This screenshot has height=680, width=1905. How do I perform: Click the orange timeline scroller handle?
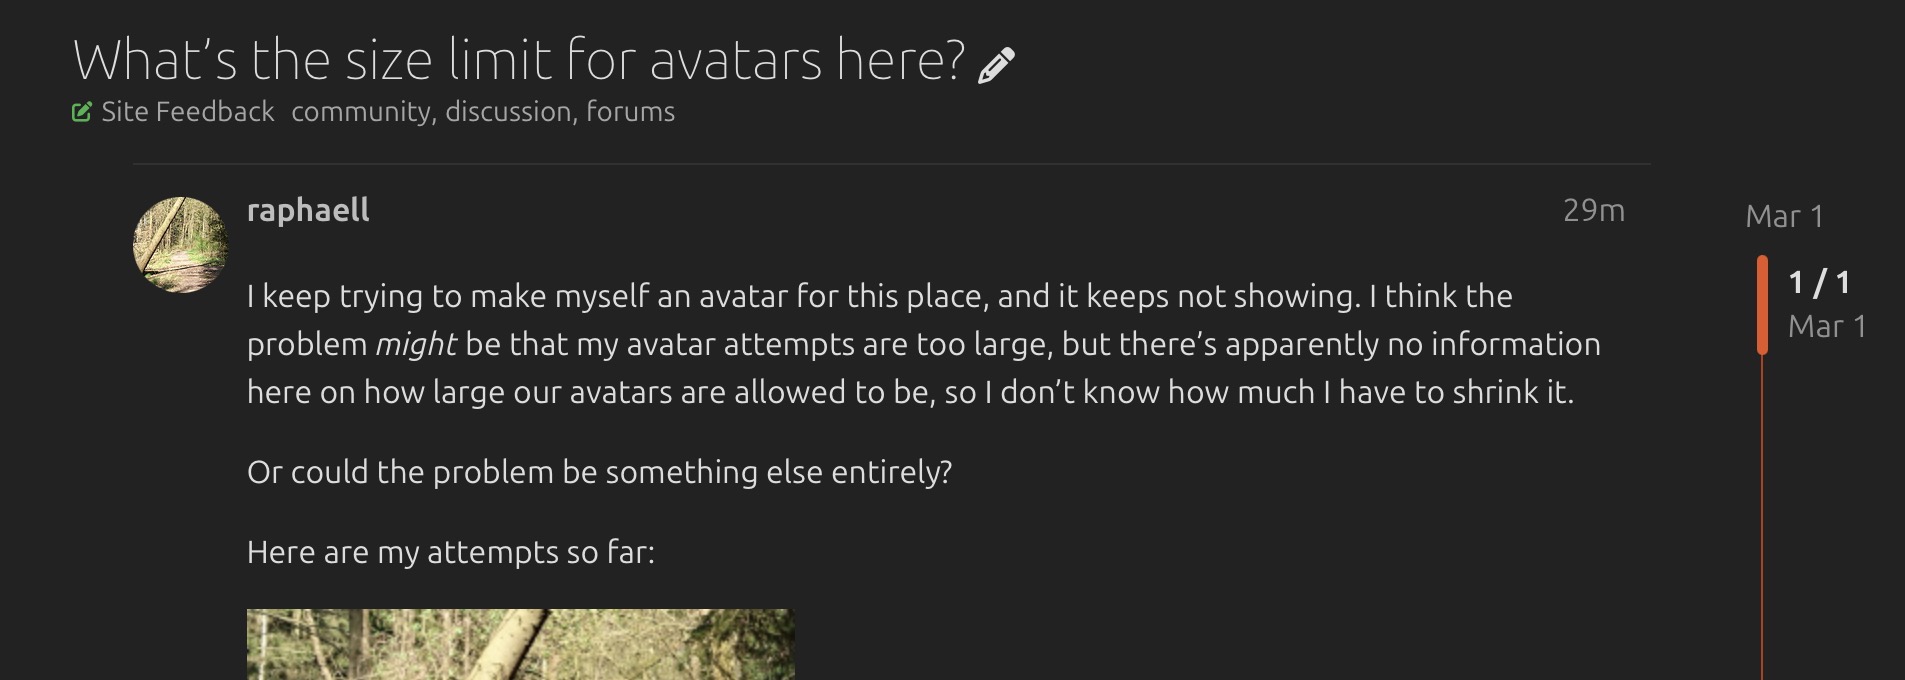pyautogui.click(x=1762, y=305)
